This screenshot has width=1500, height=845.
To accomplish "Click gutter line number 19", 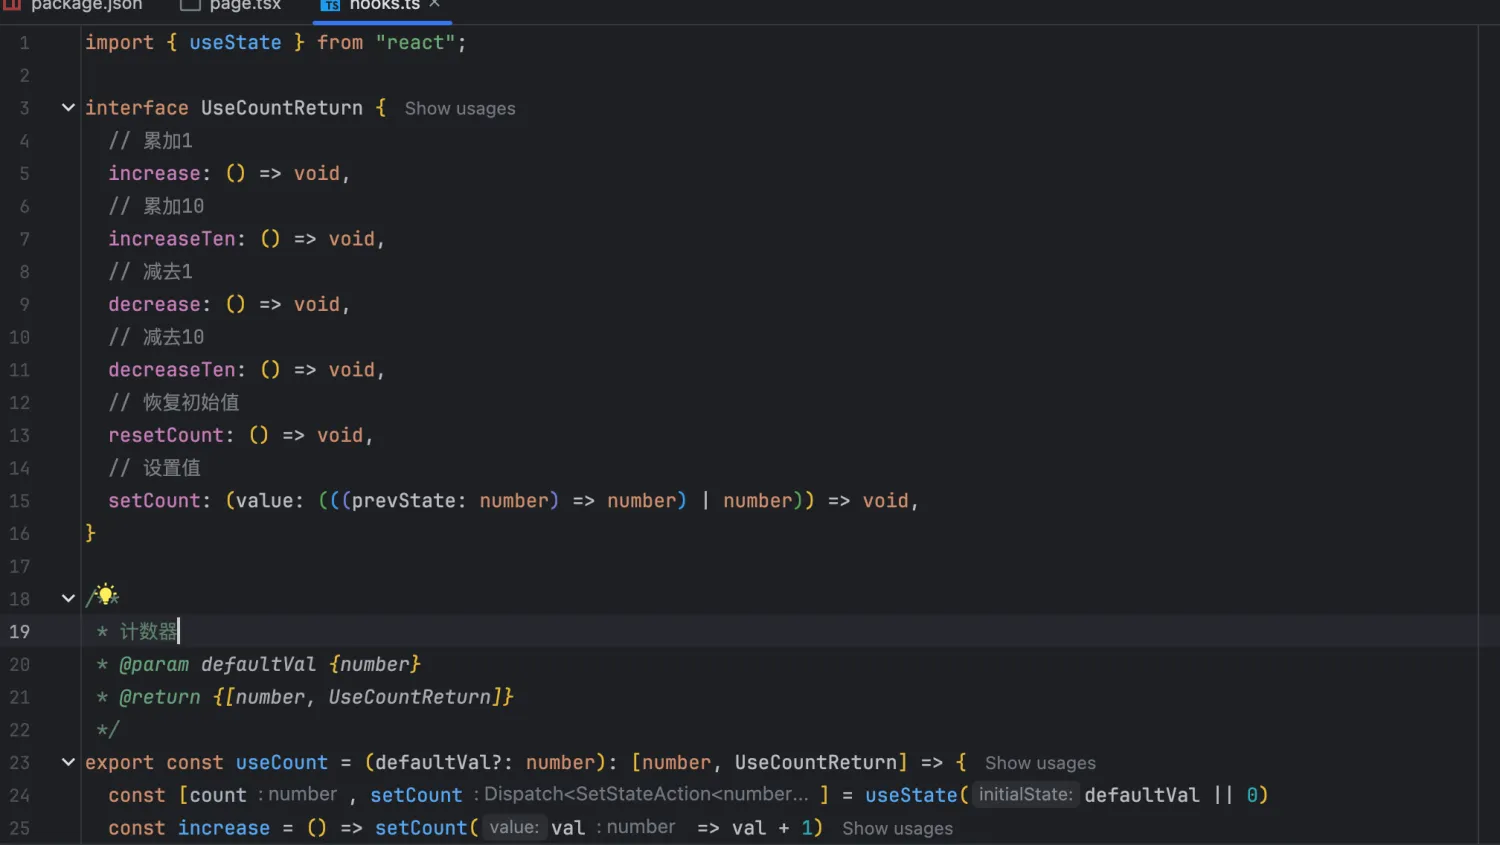I will (19, 632).
